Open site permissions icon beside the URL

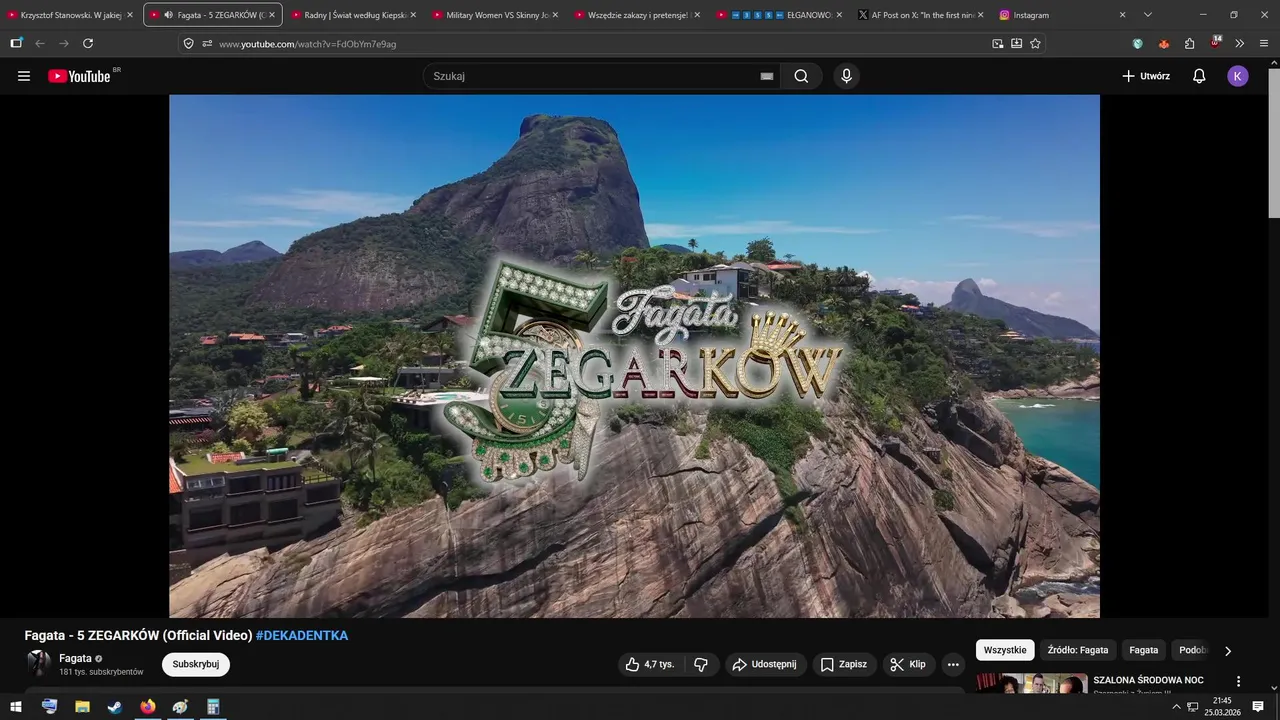tap(207, 43)
